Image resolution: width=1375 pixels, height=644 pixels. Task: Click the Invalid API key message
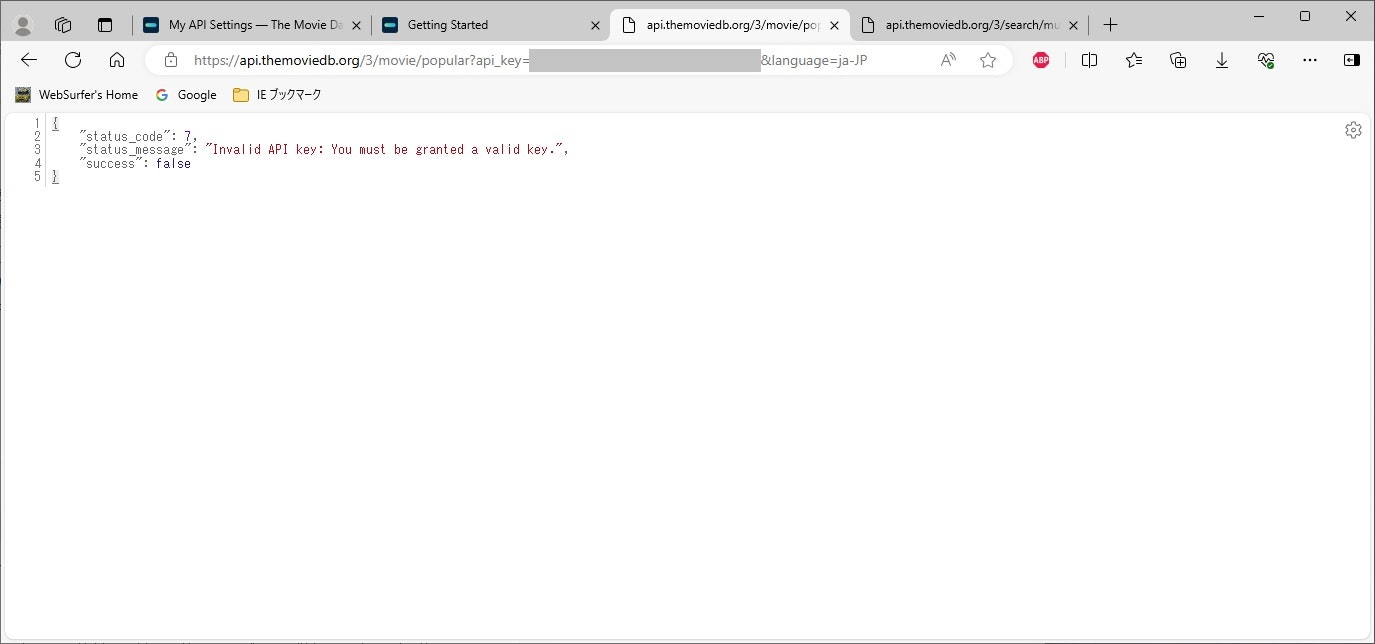[x=386, y=150]
